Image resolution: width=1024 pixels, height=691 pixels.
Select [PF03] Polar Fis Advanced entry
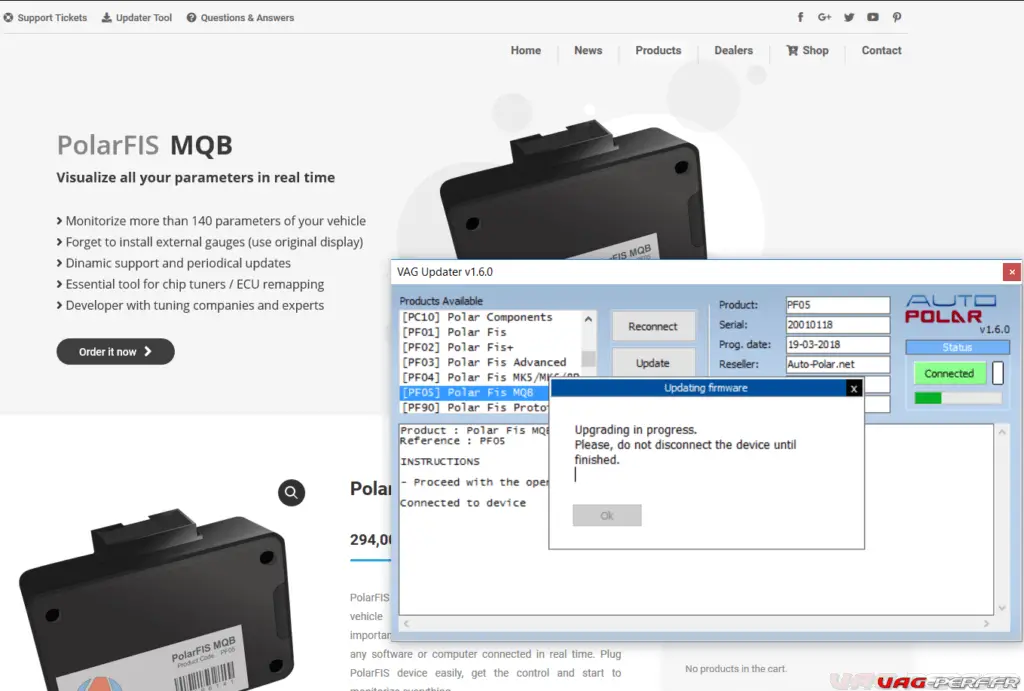[x=490, y=362]
